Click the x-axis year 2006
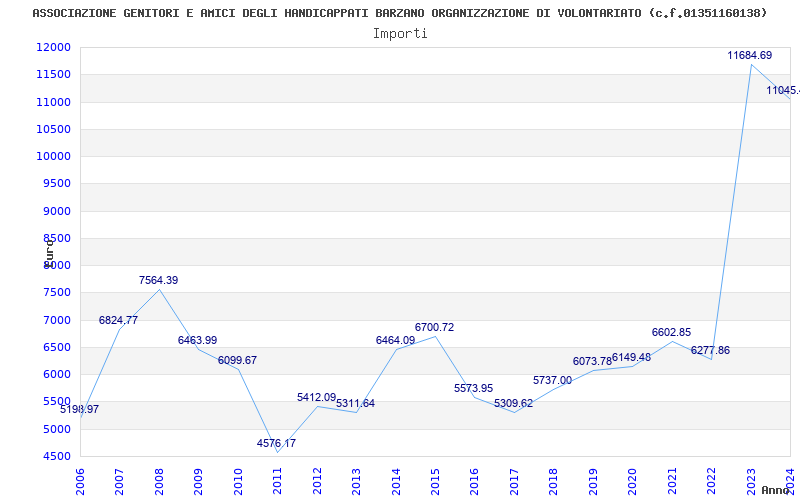This screenshot has height=500, width=800. [80, 481]
